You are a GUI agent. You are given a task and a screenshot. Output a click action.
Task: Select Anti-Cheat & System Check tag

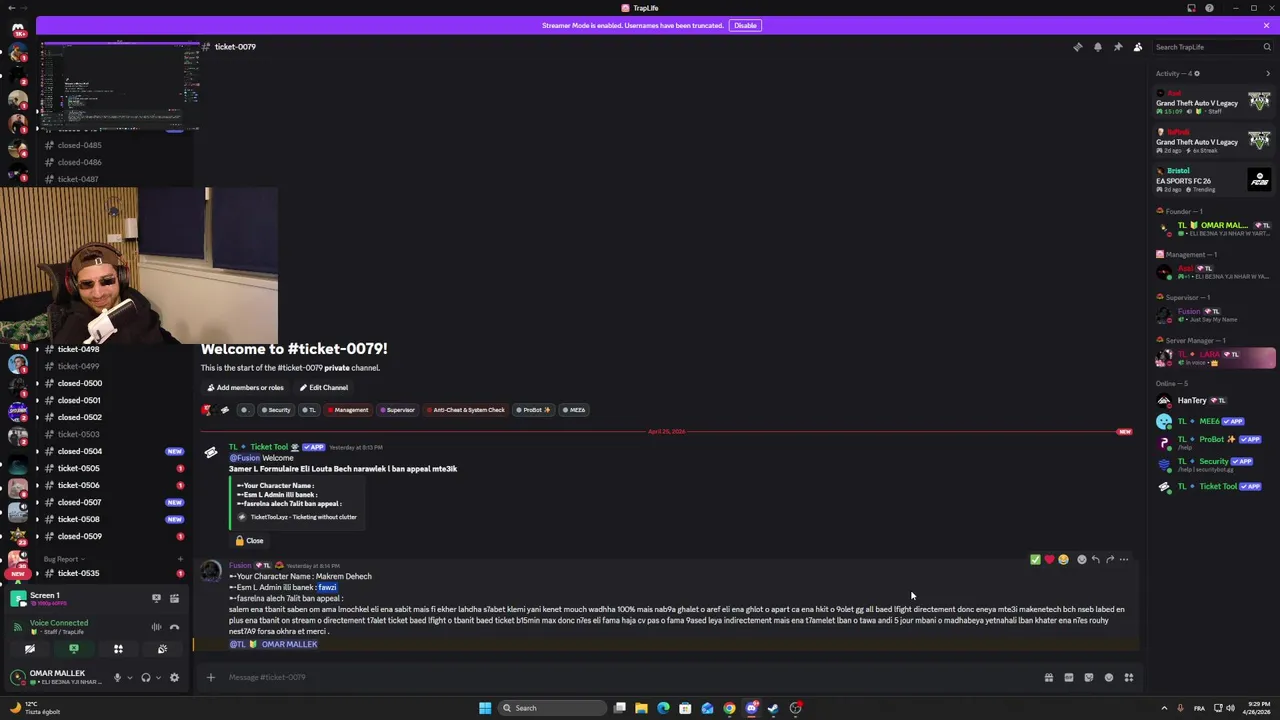[466, 410]
